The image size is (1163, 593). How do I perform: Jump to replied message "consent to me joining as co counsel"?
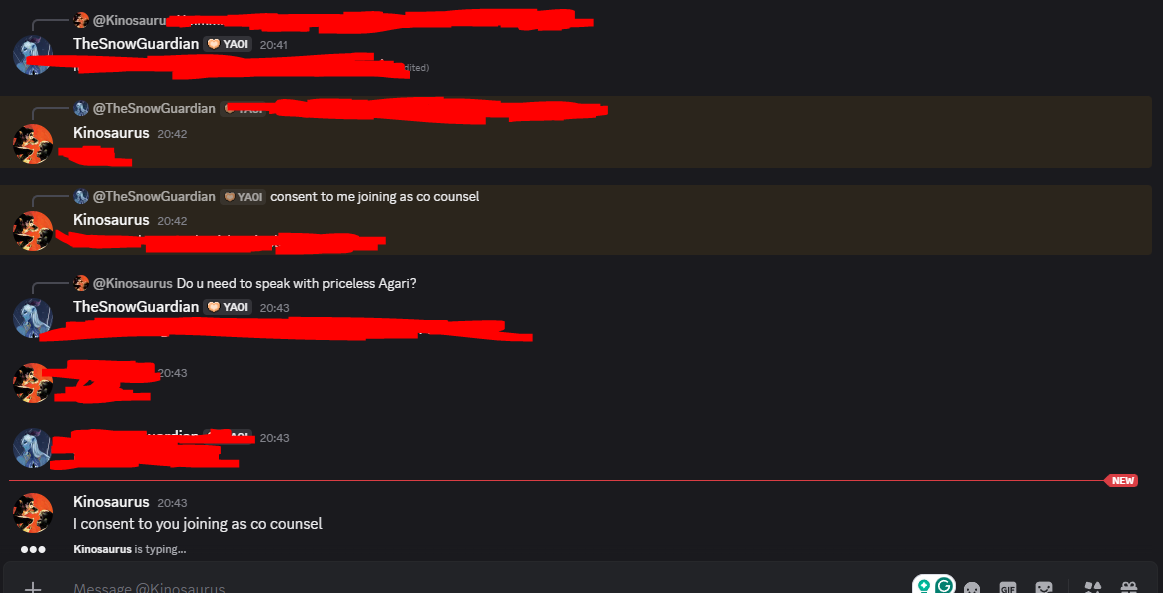pos(374,197)
